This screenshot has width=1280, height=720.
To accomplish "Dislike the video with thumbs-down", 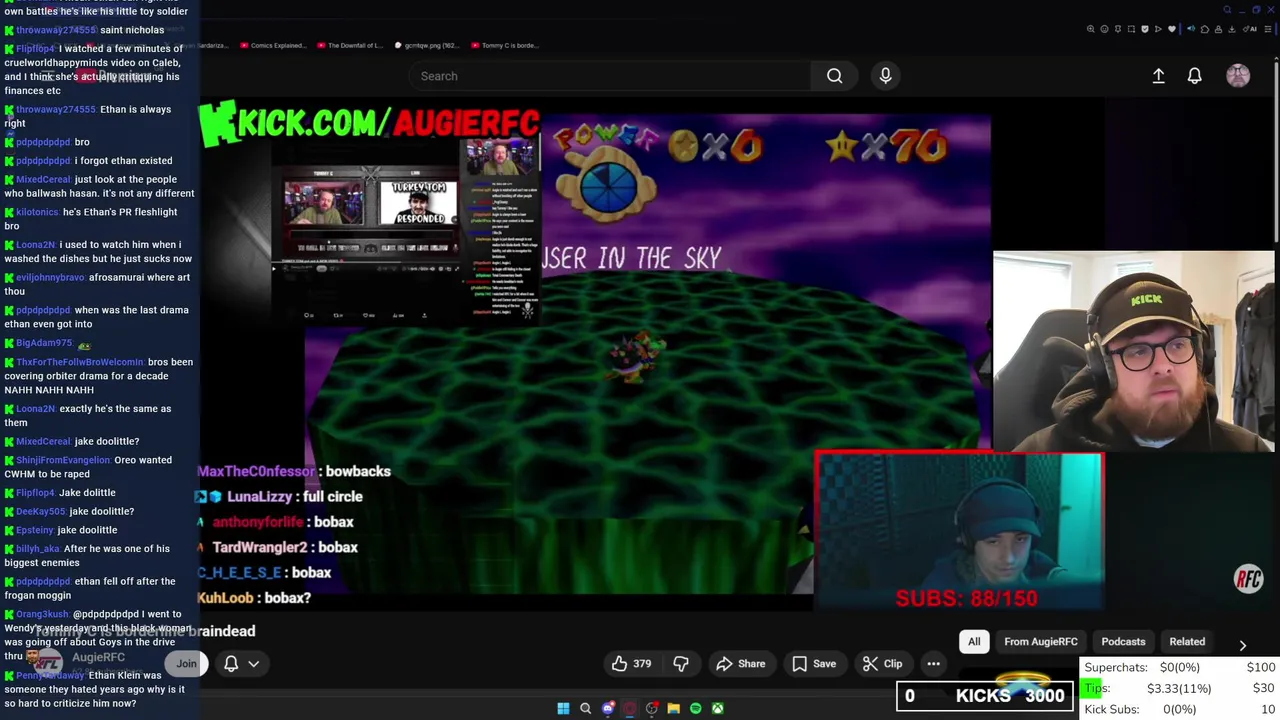I will (681, 663).
